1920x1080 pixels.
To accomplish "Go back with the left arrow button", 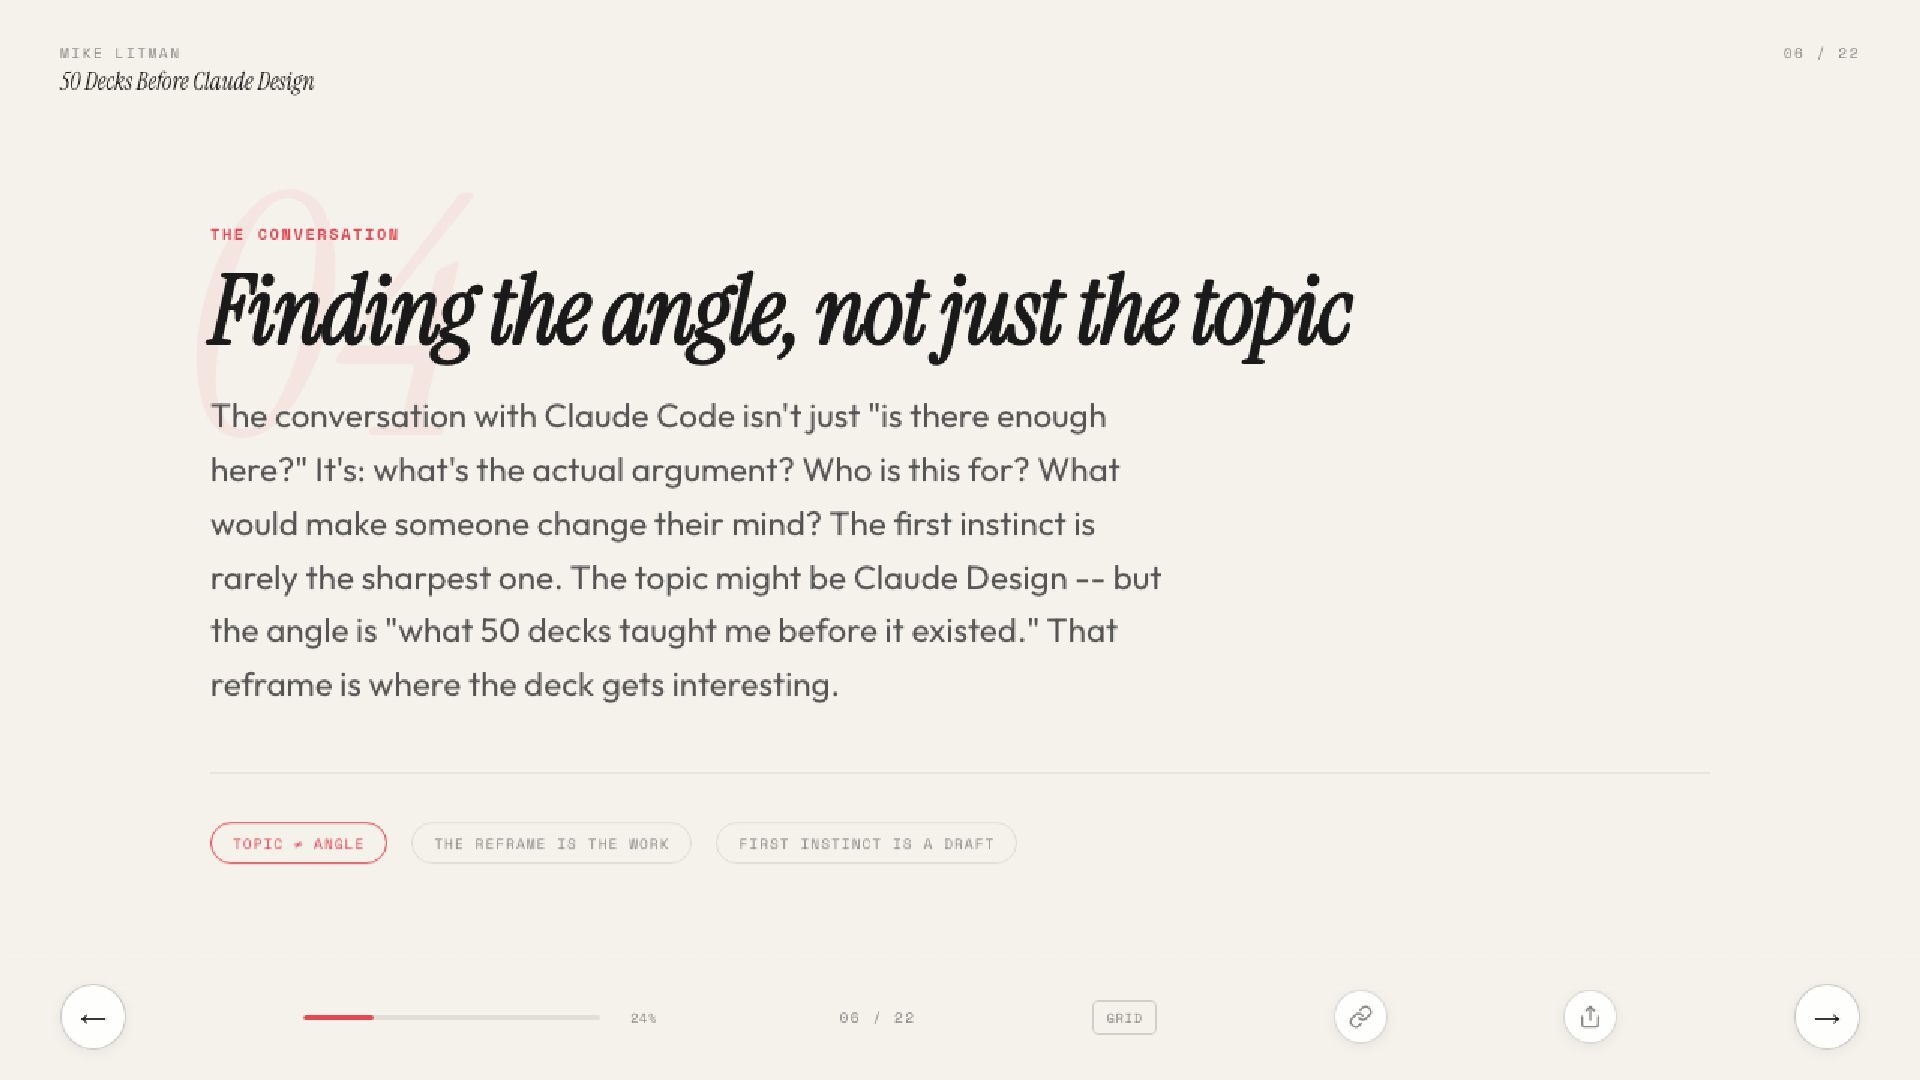I will point(93,1017).
